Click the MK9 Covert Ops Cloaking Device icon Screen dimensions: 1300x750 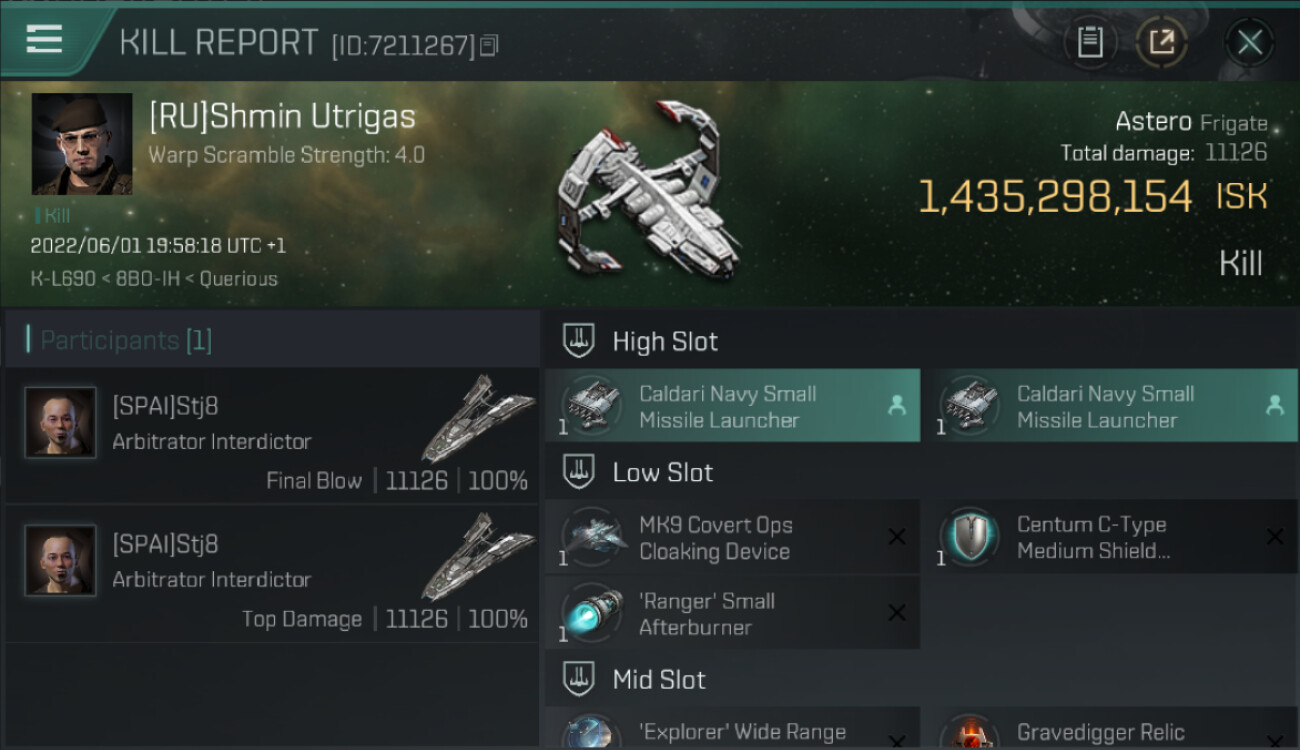[x=591, y=537]
